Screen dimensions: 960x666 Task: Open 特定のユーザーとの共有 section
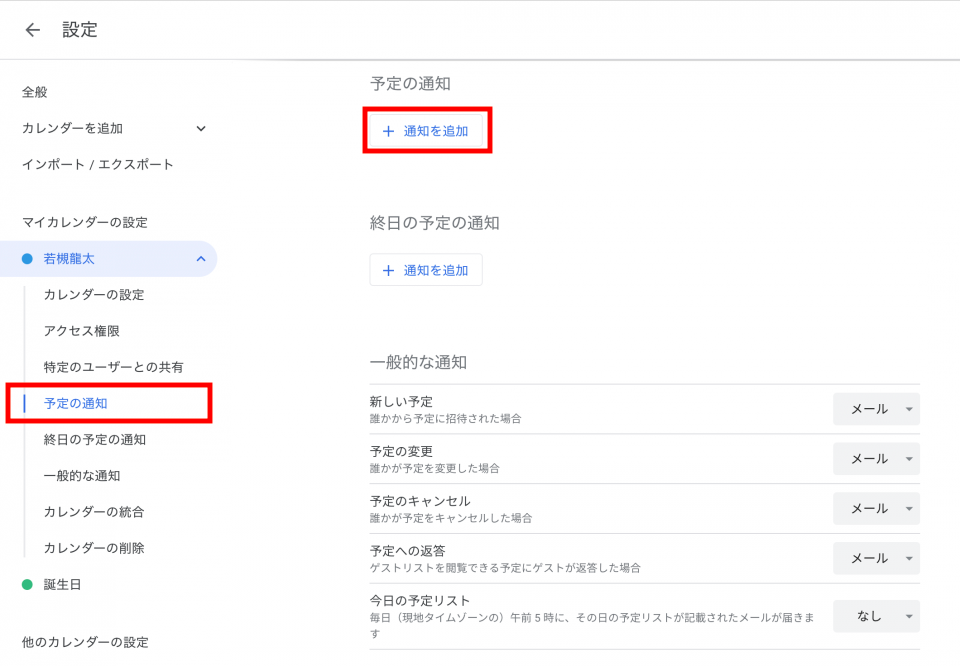point(113,367)
